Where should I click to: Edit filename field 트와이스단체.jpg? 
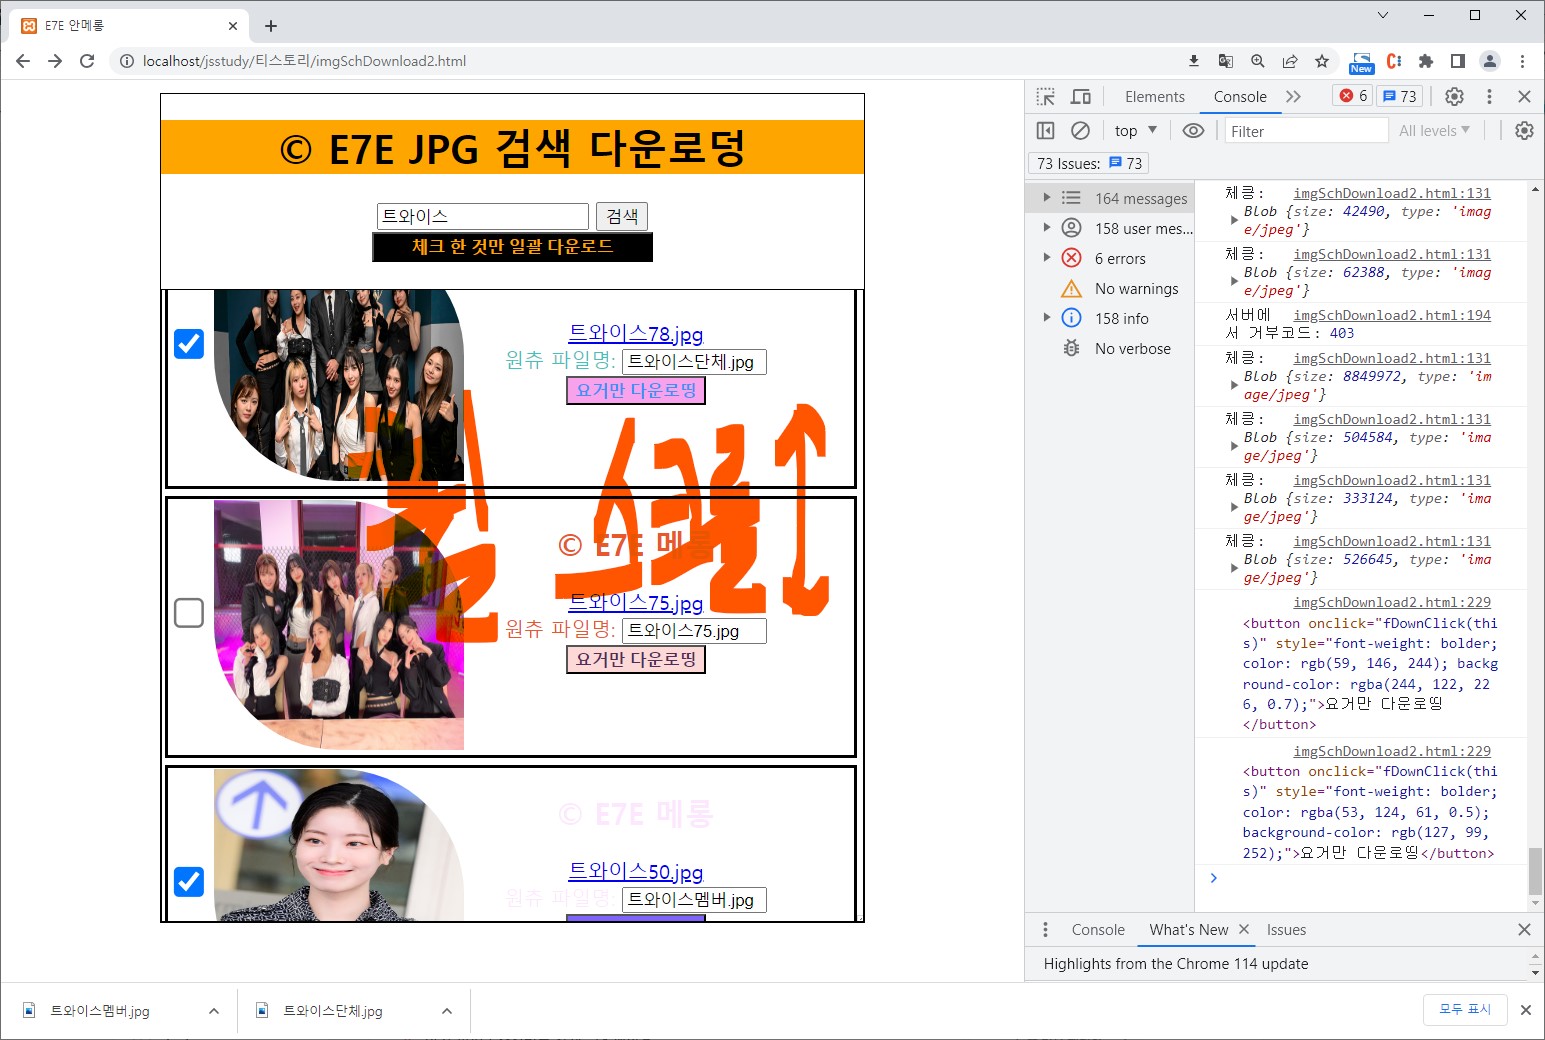pos(694,362)
